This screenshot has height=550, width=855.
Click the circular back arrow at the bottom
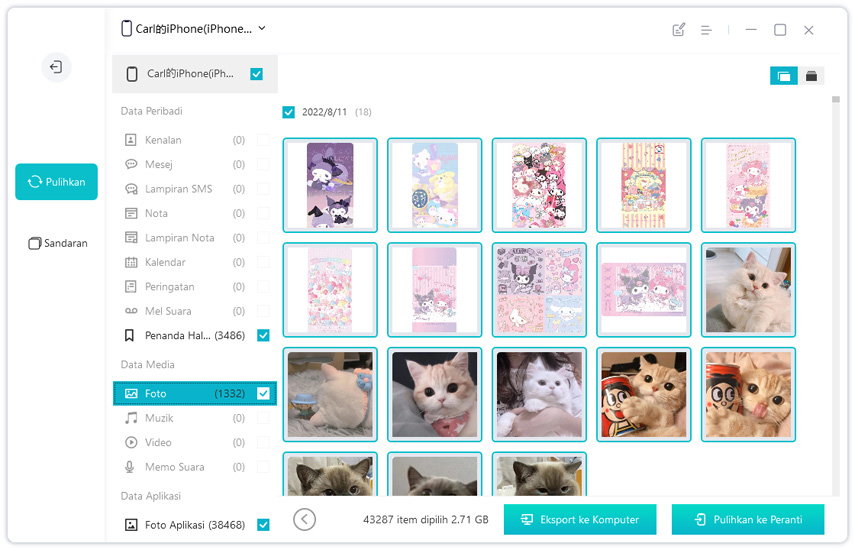point(305,519)
